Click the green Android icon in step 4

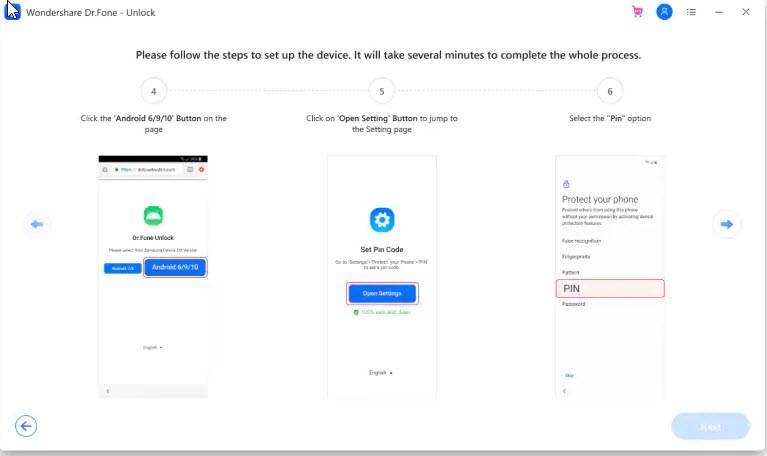coord(153,215)
